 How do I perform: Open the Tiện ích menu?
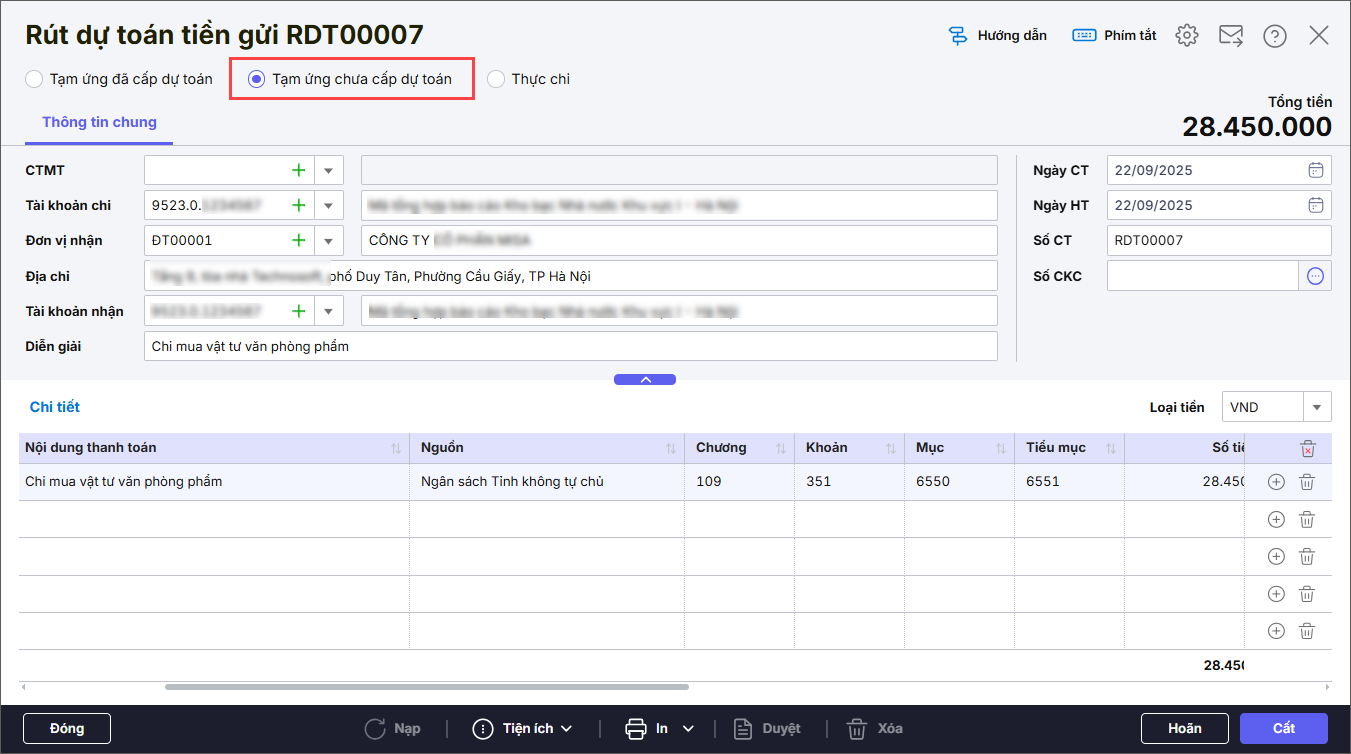coord(522,728)
